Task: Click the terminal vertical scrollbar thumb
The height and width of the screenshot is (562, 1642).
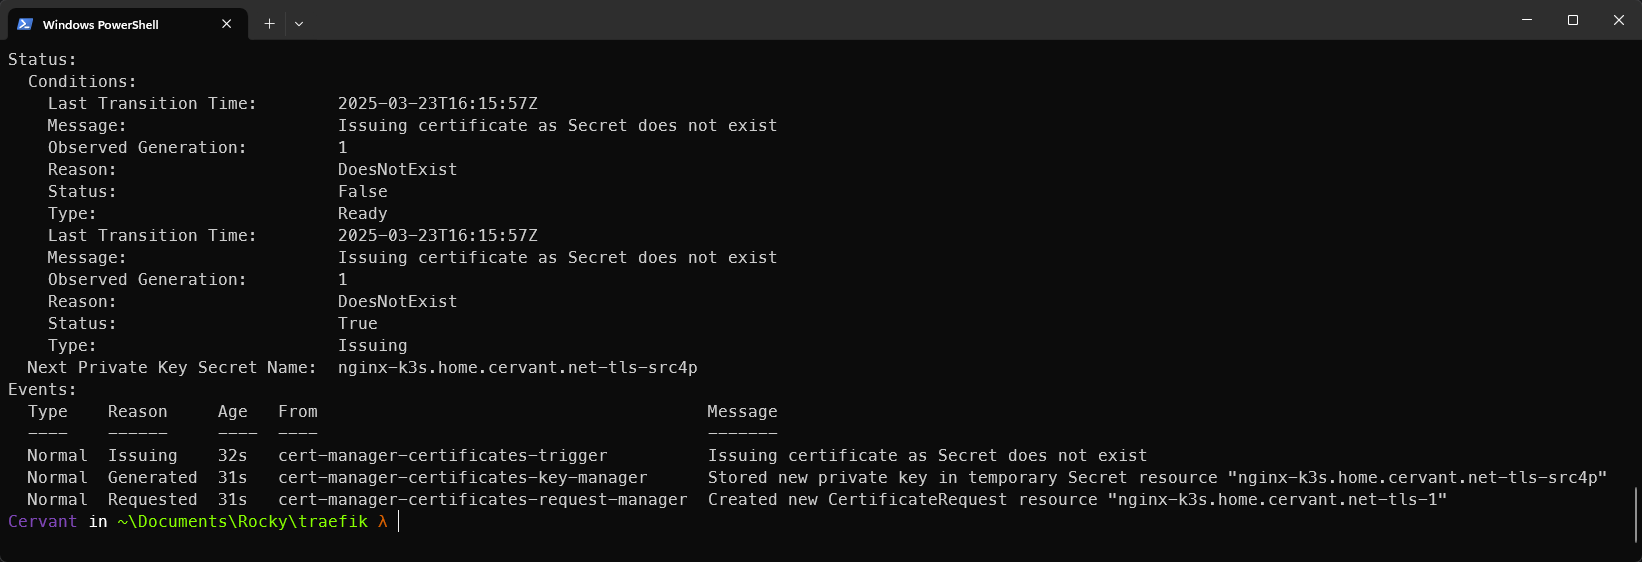Action: 1636,514
